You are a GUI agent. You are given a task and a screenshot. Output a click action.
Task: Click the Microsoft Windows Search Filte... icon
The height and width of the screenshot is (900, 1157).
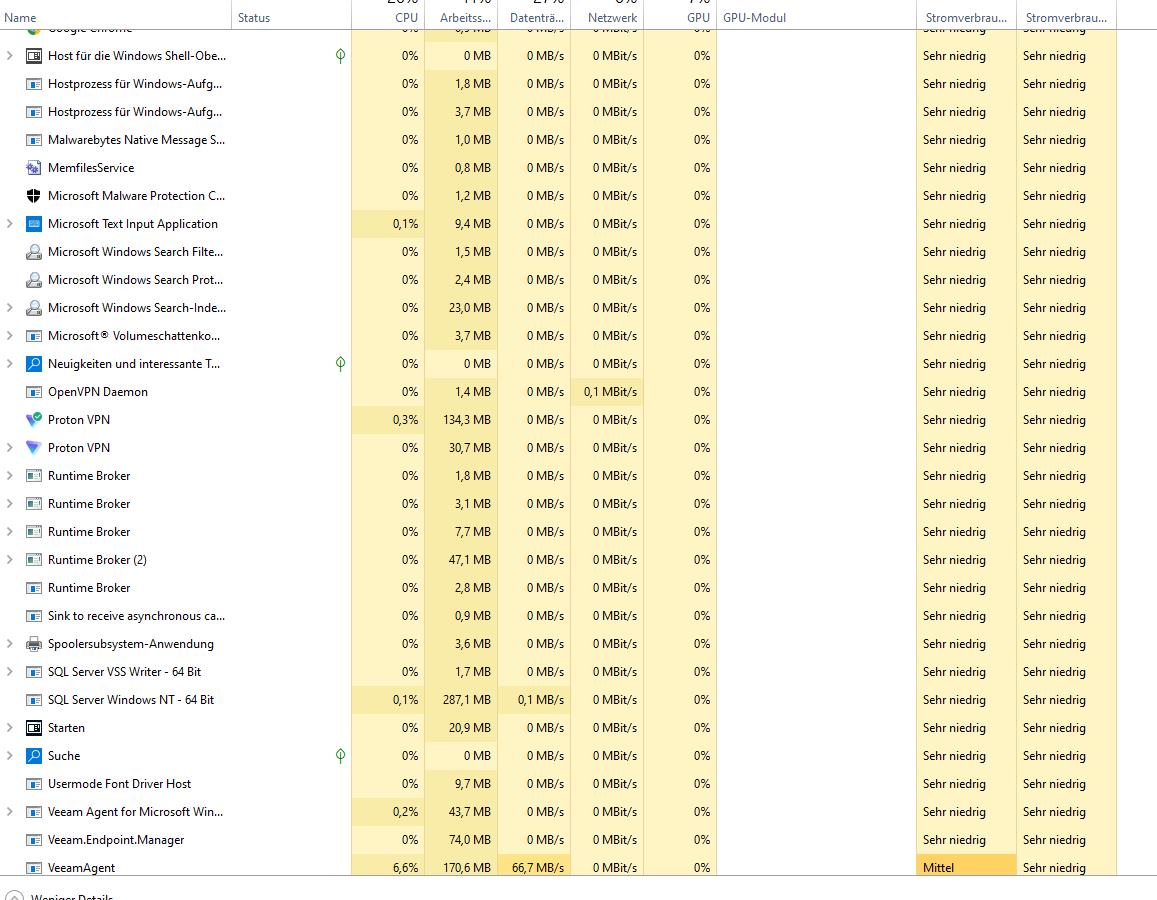pos(33,252)
